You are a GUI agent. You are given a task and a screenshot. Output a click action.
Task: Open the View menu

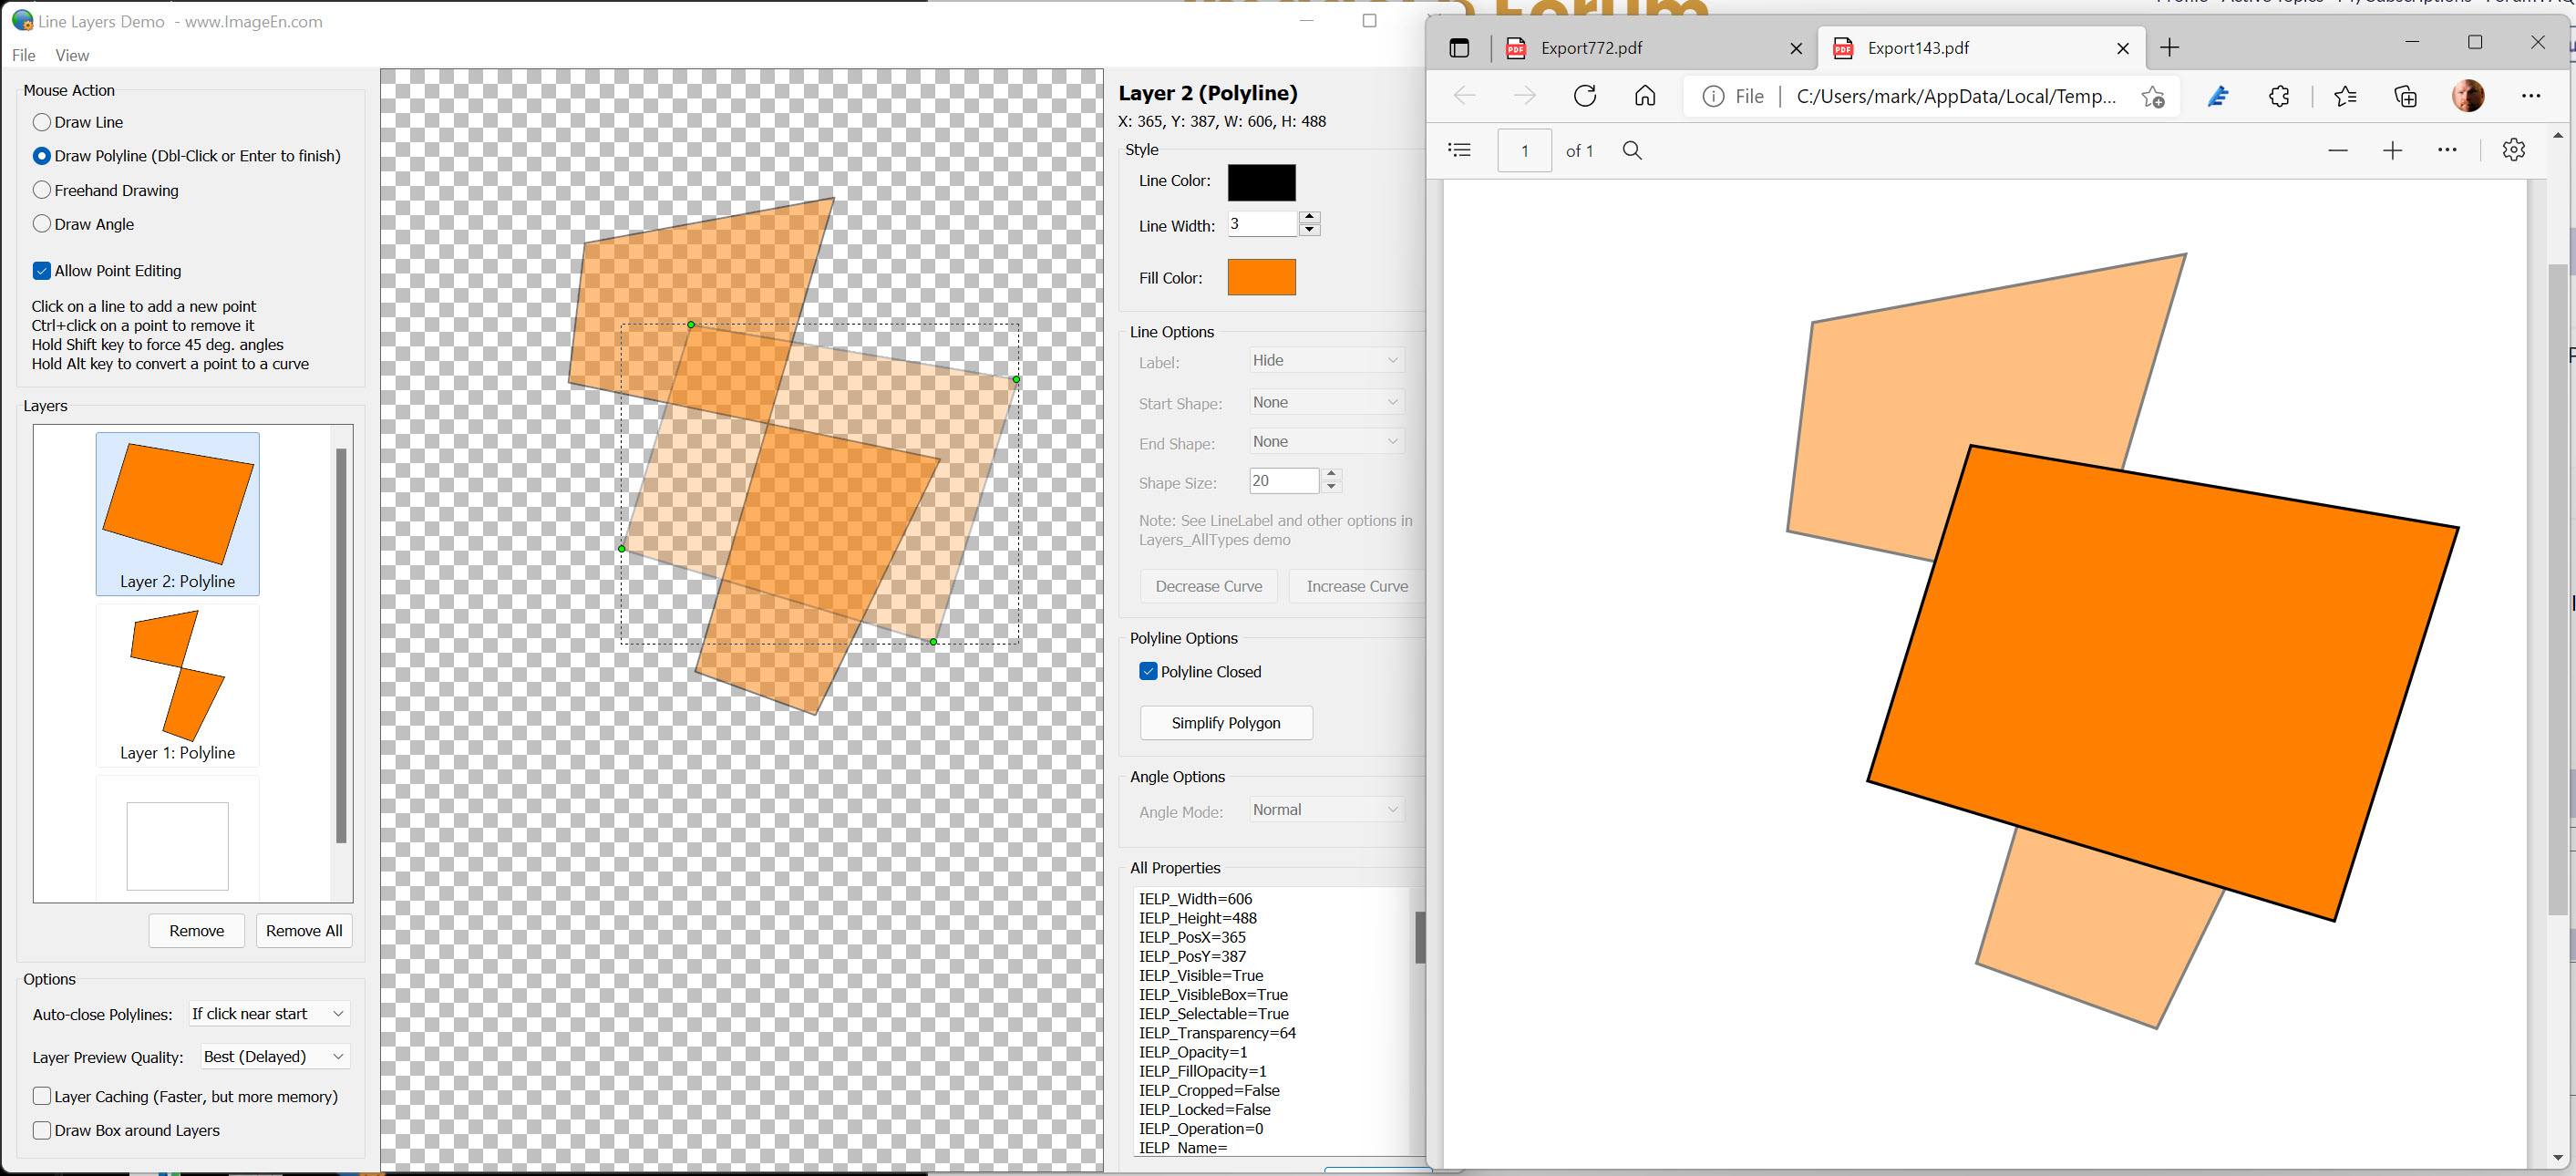(x=72, y=55)
